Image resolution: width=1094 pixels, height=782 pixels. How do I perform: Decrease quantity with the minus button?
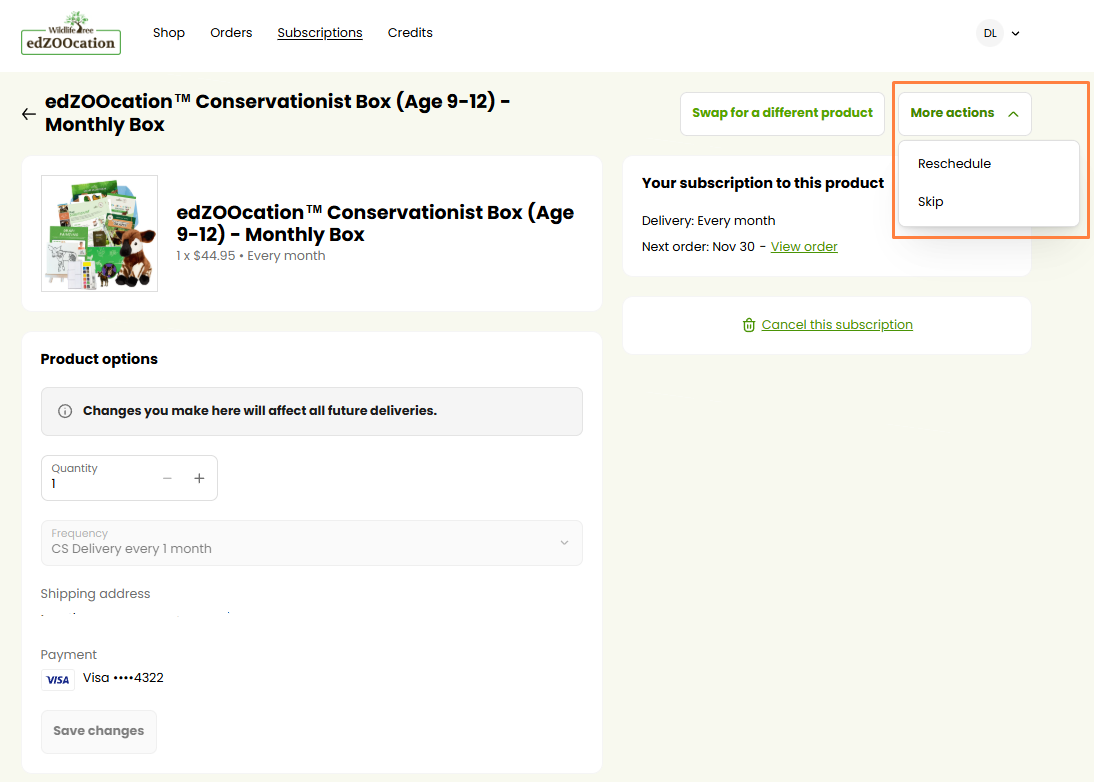pyautogui.click(x=167, y=479)
